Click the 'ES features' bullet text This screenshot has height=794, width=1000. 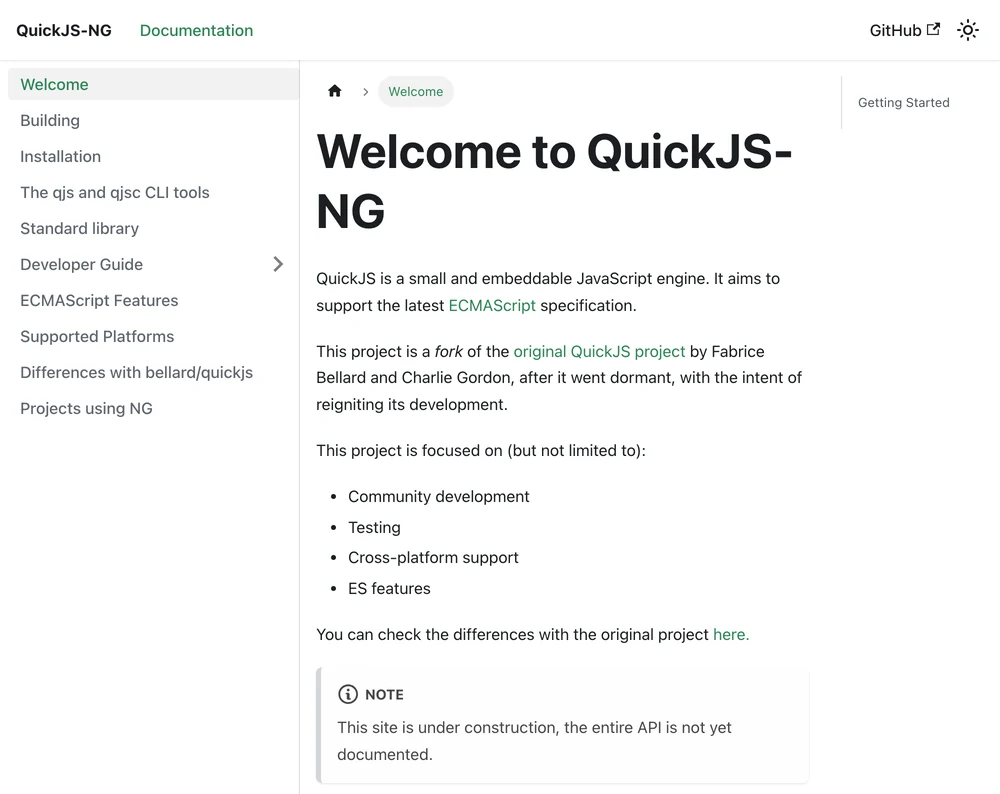pos(389,588)
